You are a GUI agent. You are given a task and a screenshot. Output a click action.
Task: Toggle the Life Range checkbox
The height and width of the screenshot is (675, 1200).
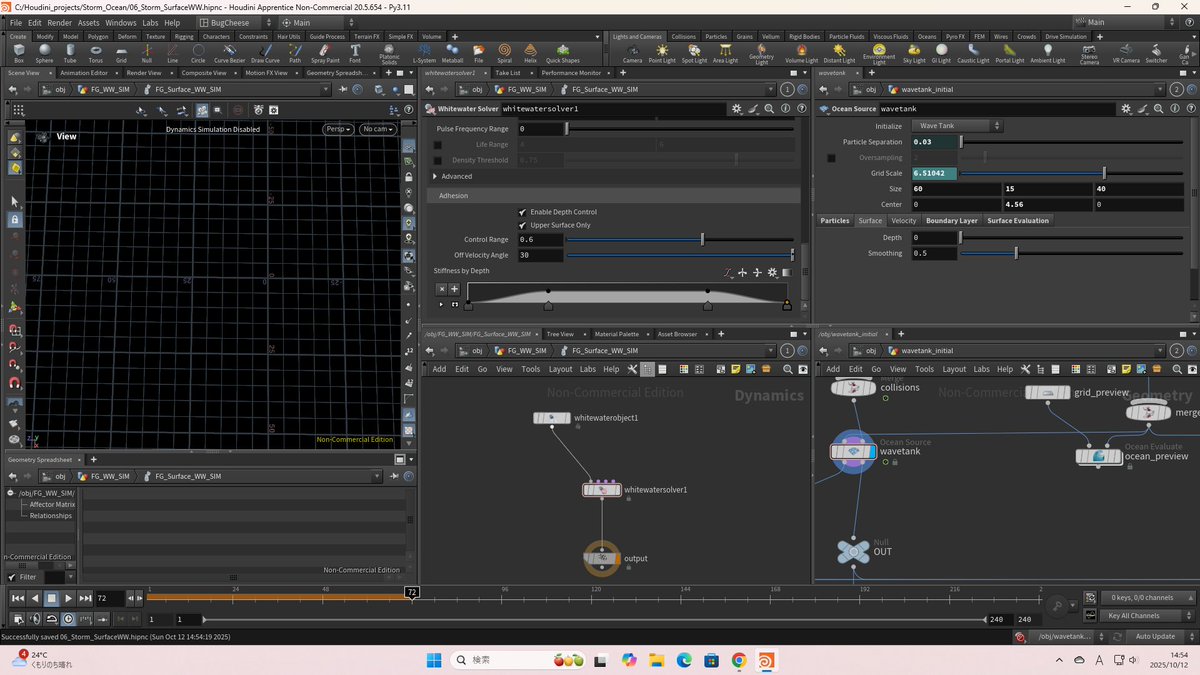[x=437, y=145]
